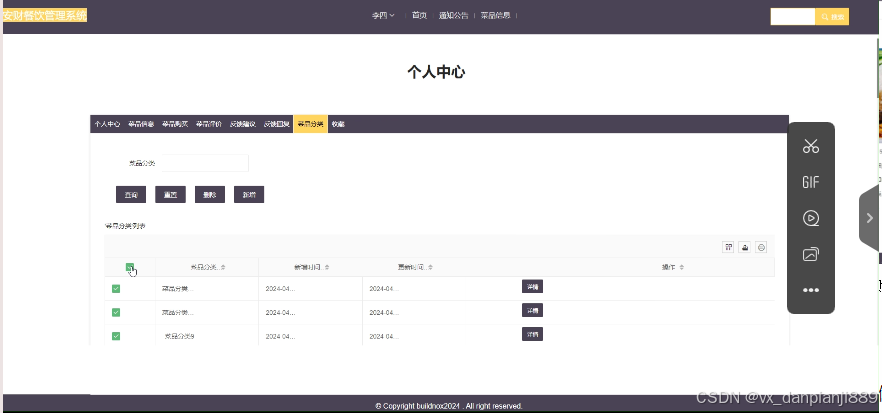Viewport: 882px width, 413px height.
Task: Open 详情 for the second table row
Action: [532, 310]
